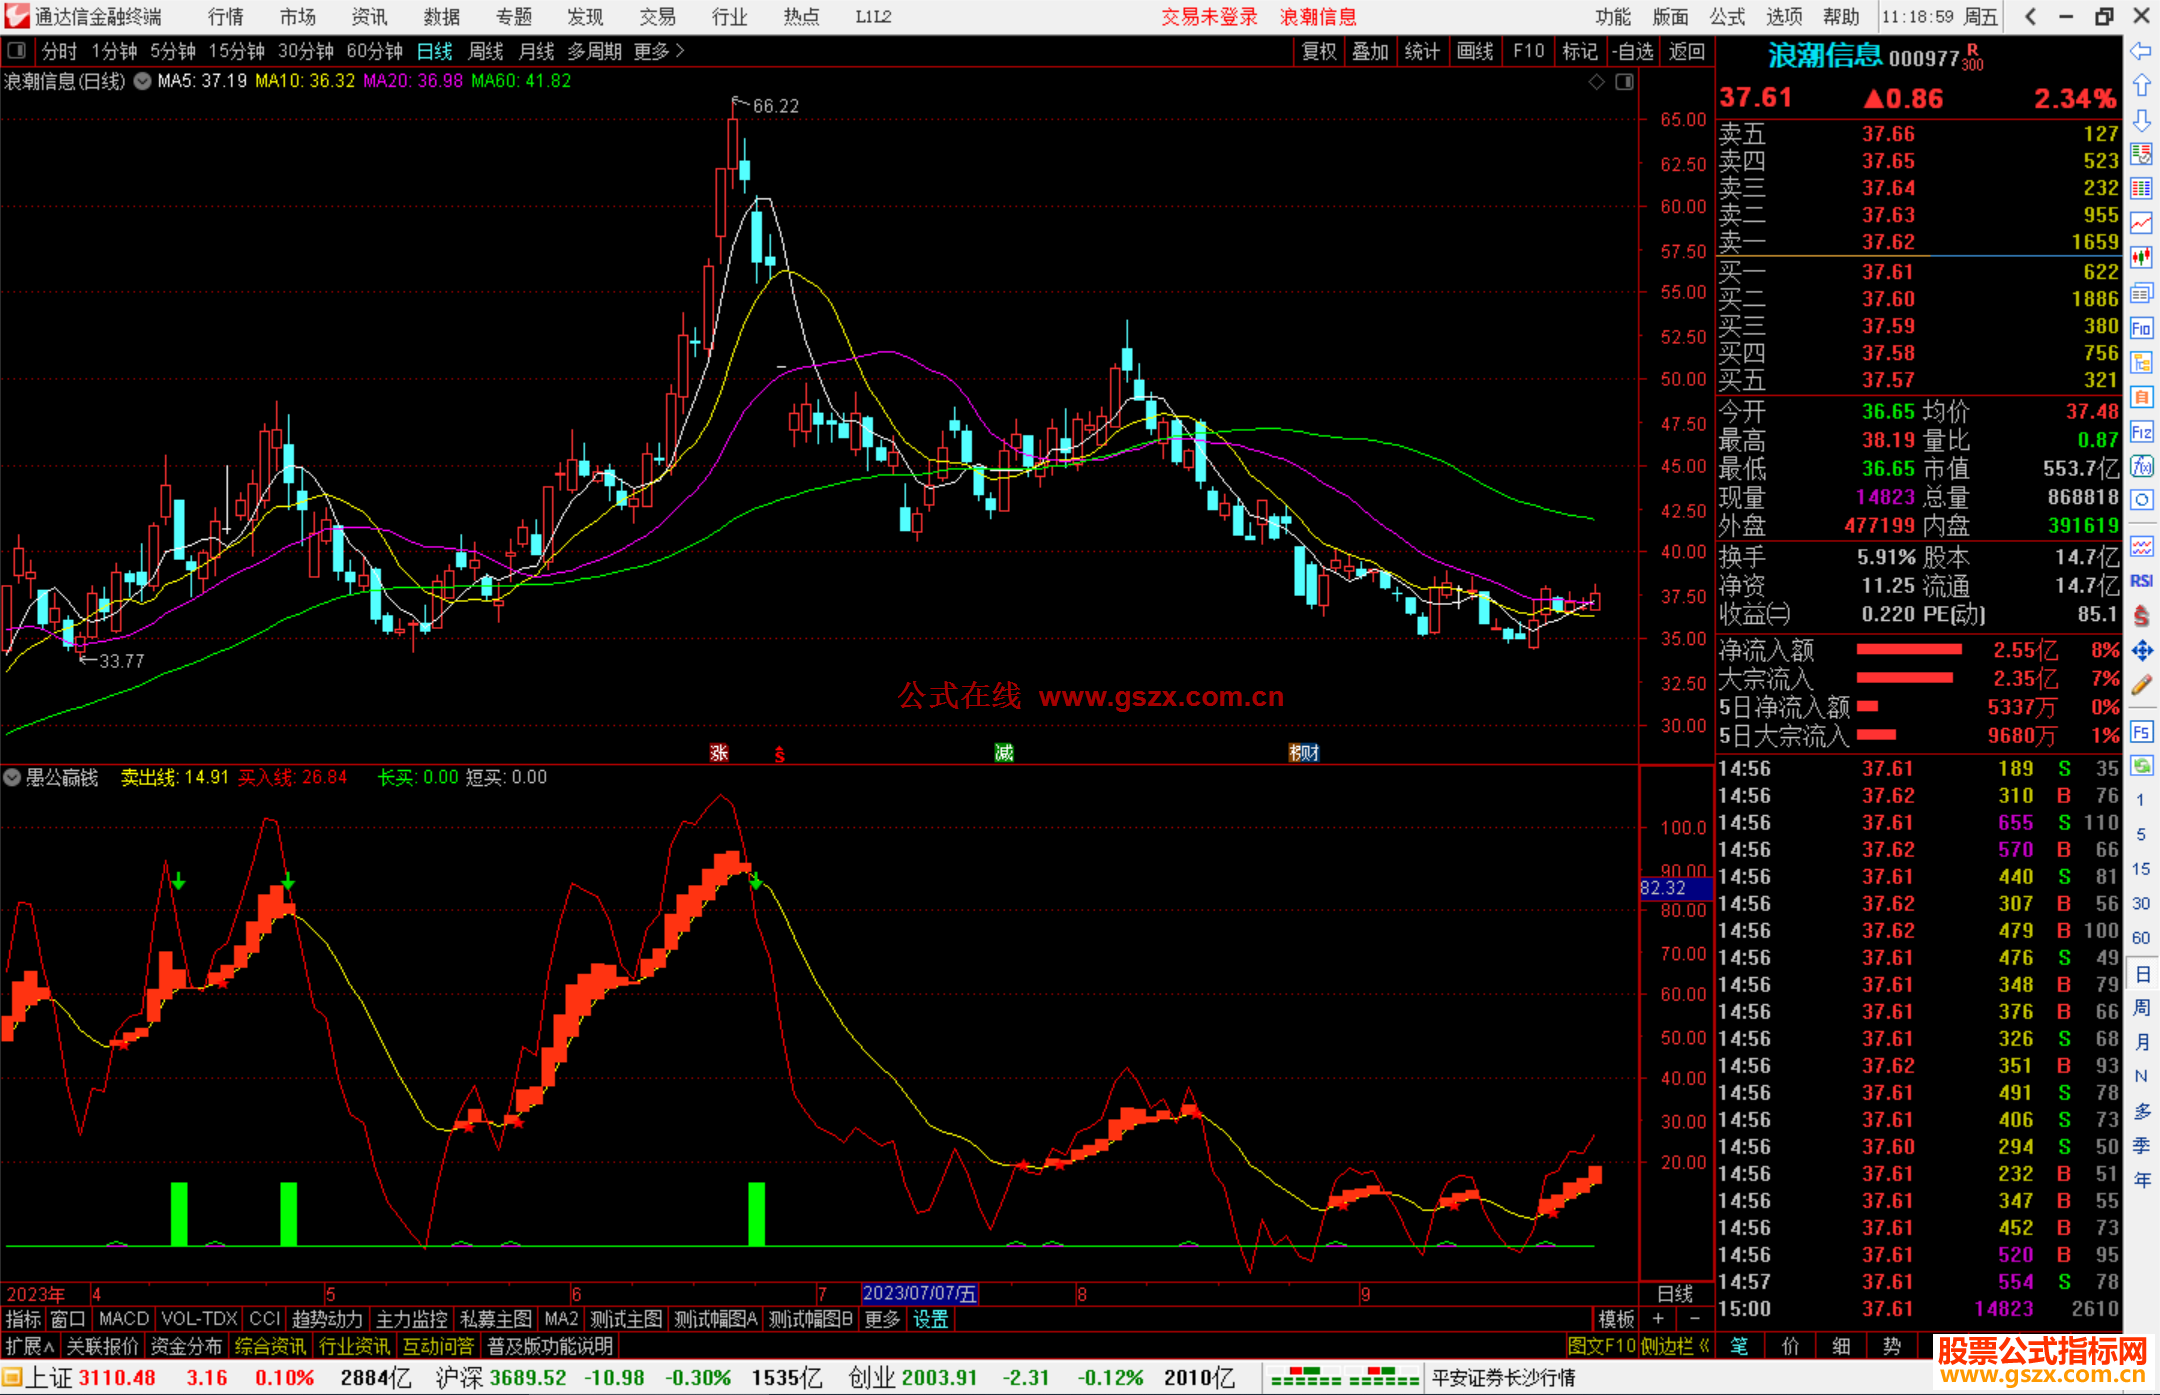This screenshot has height=1395, width=2160.
Task: Click the minus zoom-out button beside 模板
Action: pos(1694,1319)
